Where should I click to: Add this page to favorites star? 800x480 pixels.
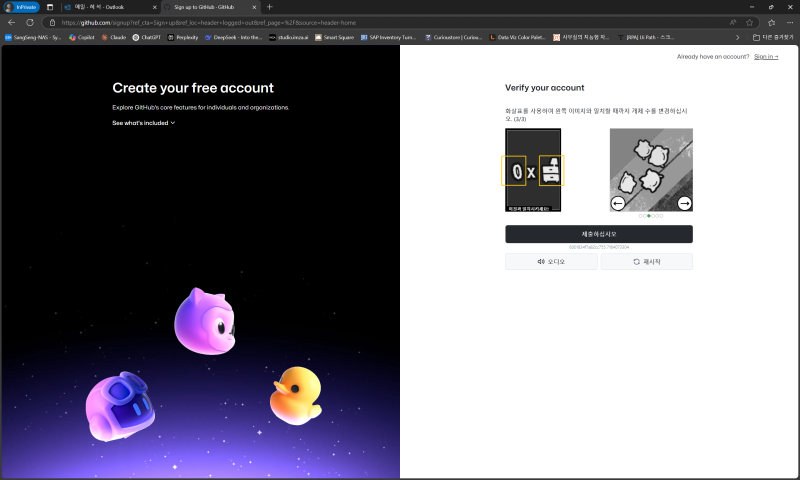[749, 22]
